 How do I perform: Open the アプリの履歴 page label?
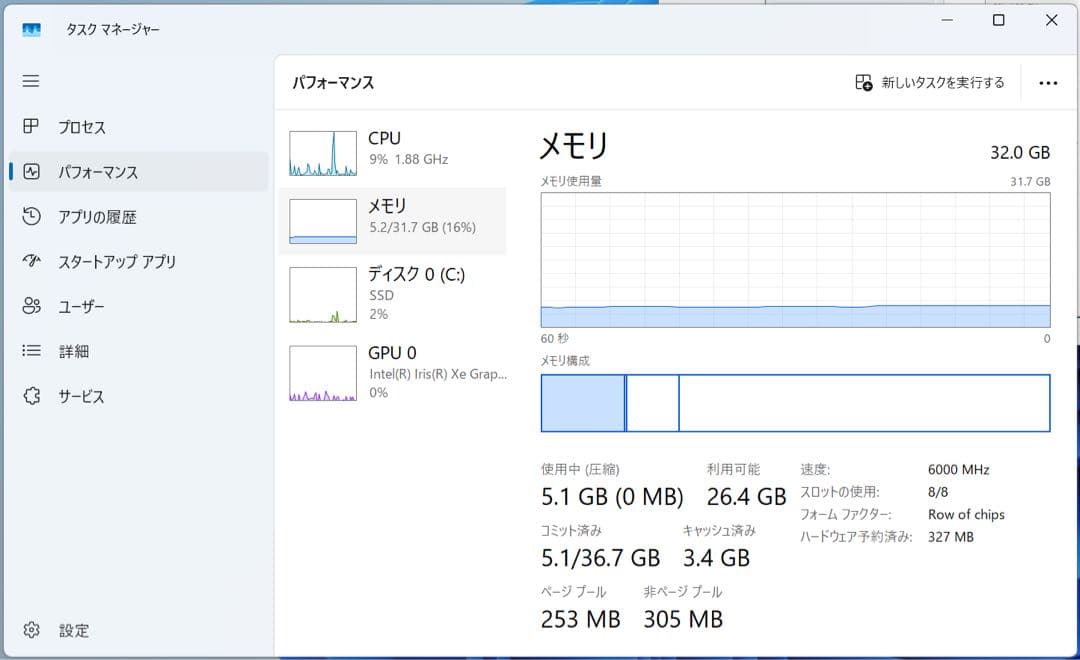(x=97, y=217)
